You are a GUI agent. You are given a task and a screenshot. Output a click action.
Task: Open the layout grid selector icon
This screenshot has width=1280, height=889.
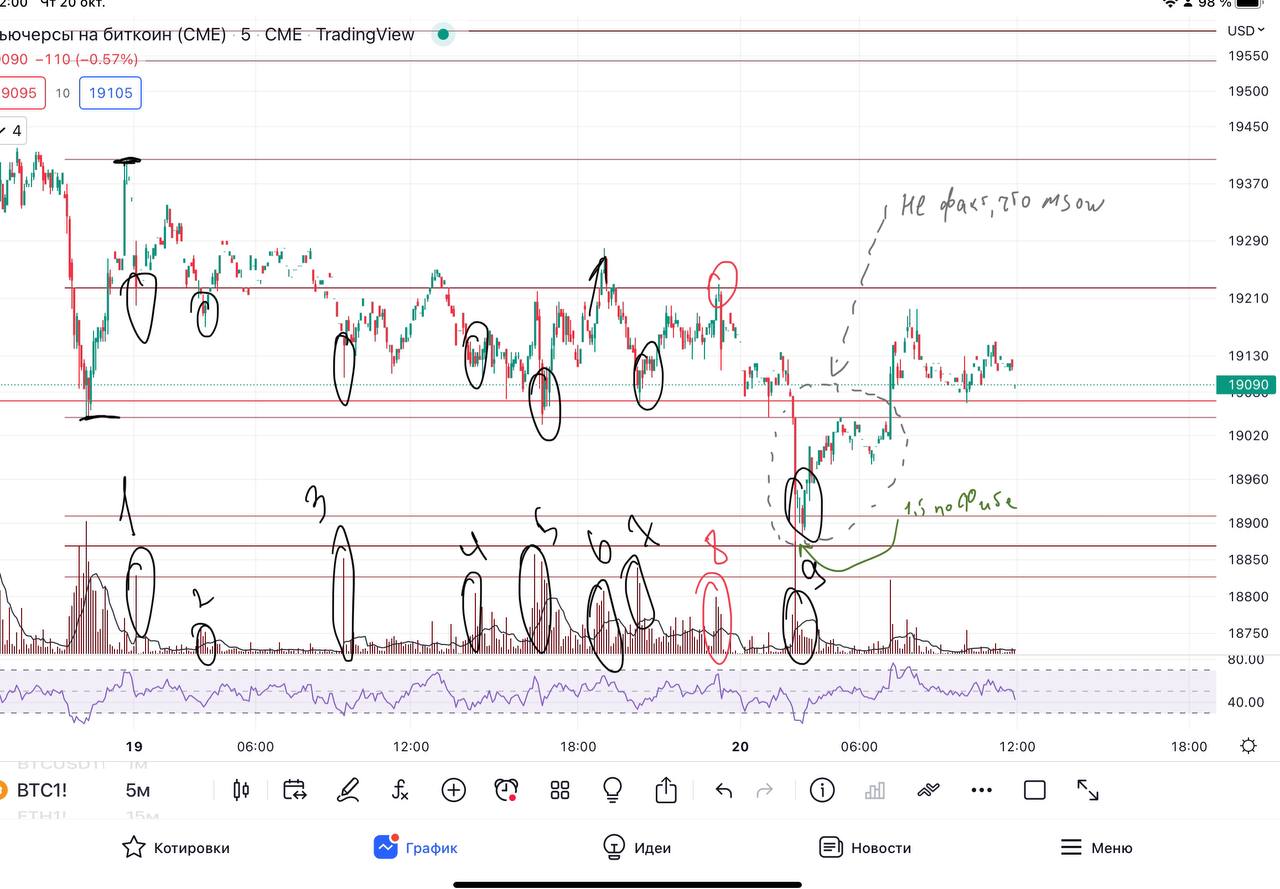(x=560, y=790)
